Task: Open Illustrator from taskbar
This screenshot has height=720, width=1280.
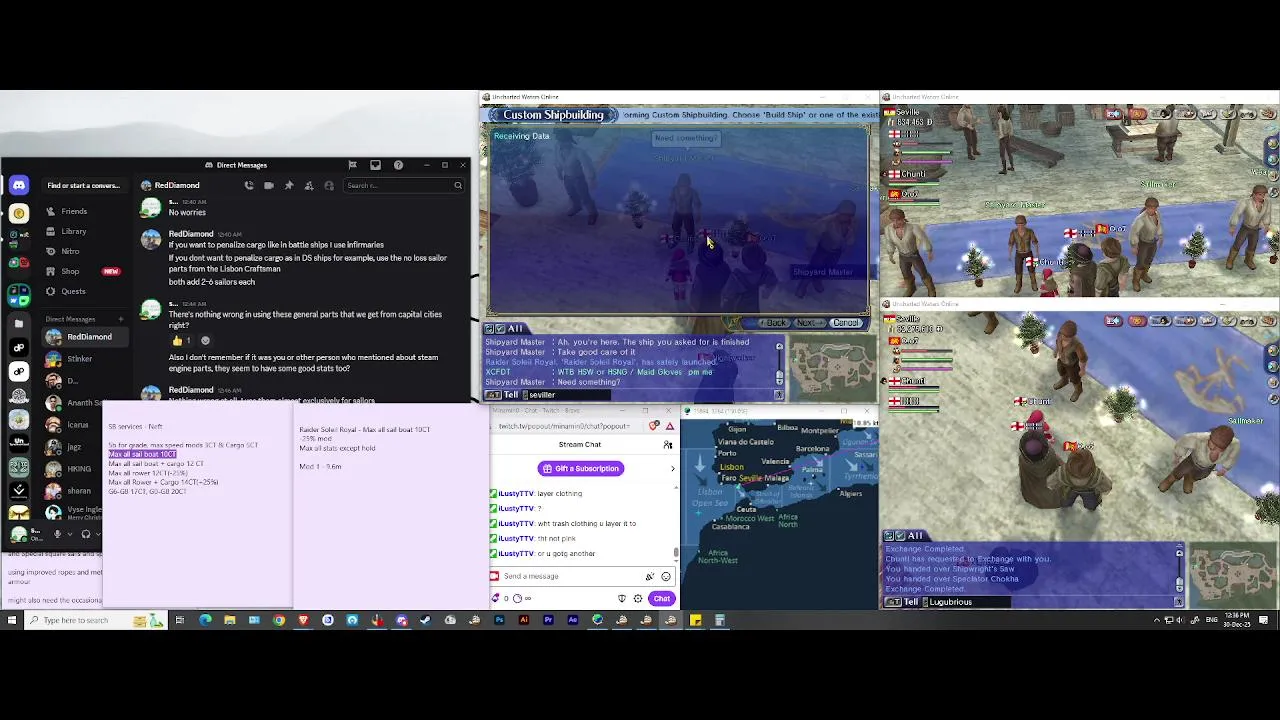Action: pyautogui.click(x=524, y=620)
